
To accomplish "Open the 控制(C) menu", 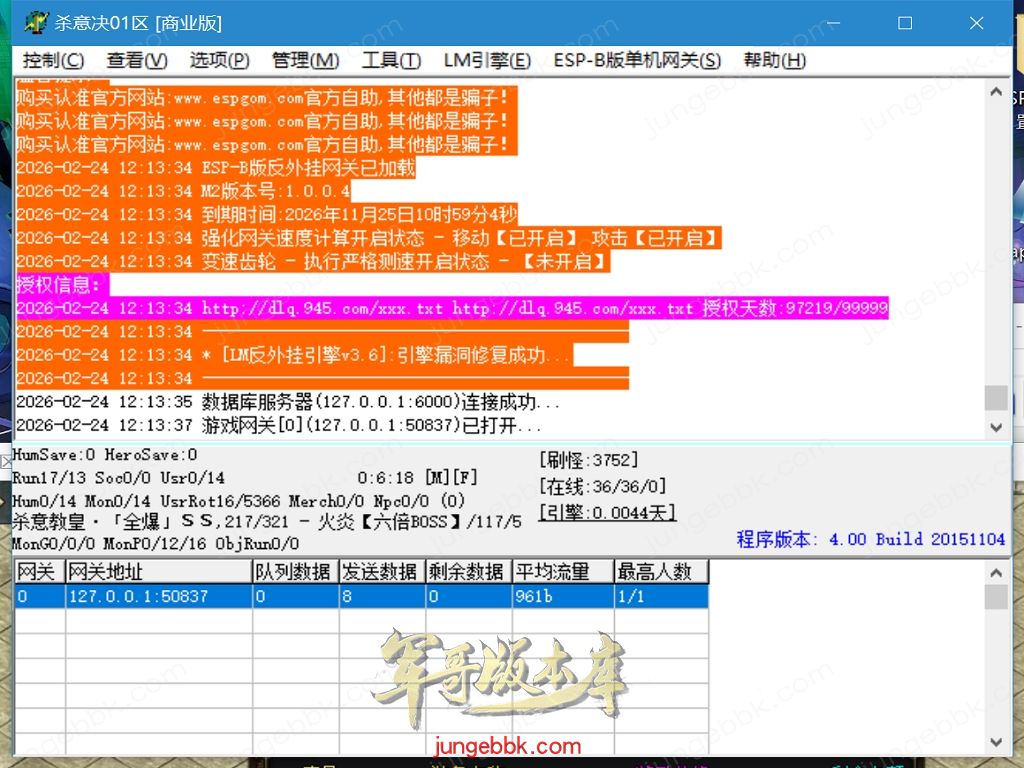I will click(x=54, y=60).
